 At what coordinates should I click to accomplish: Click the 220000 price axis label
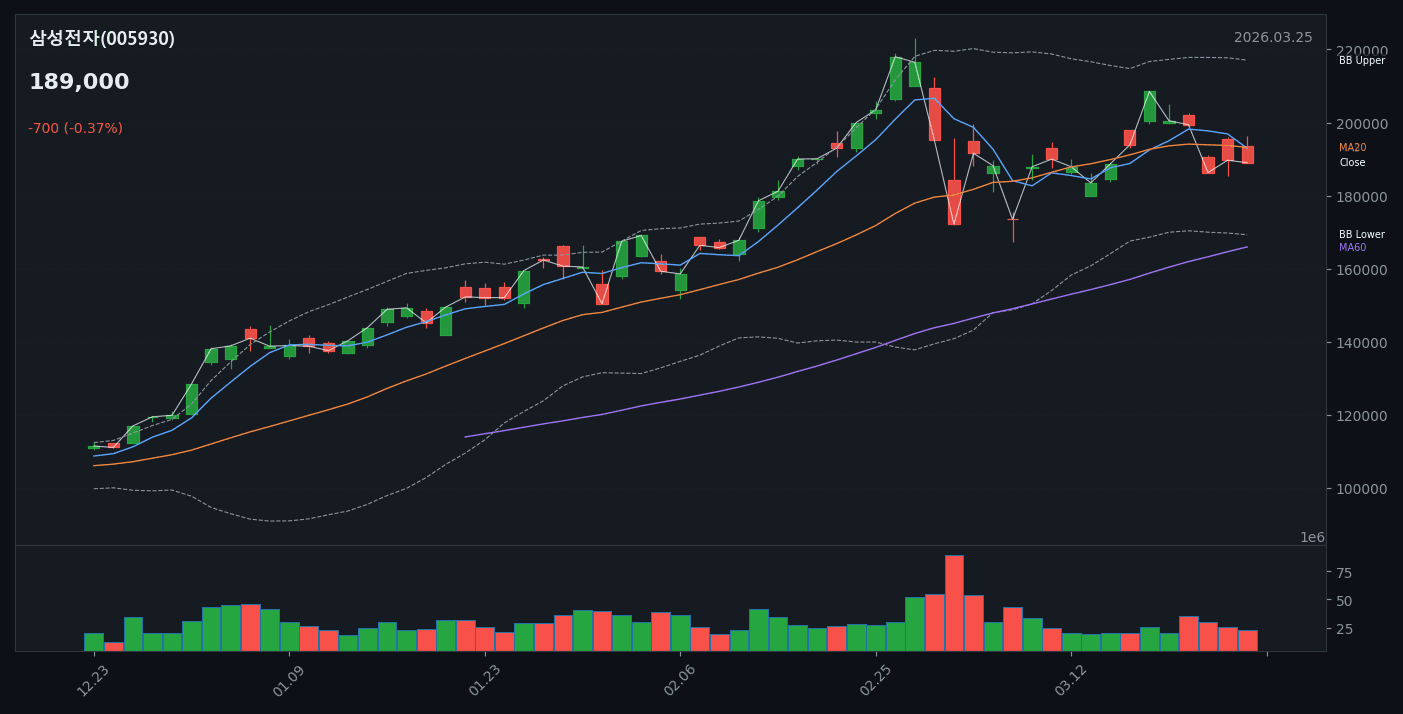pyautogui.click(x=1362, y=51)
